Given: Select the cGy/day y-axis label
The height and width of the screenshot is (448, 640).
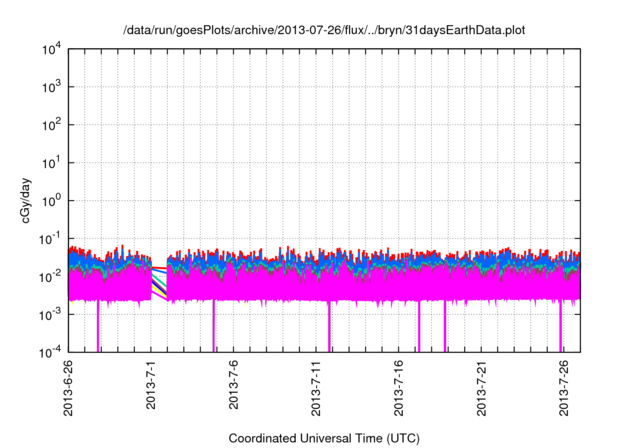Looking at the screenshot, I should point(26,200).
